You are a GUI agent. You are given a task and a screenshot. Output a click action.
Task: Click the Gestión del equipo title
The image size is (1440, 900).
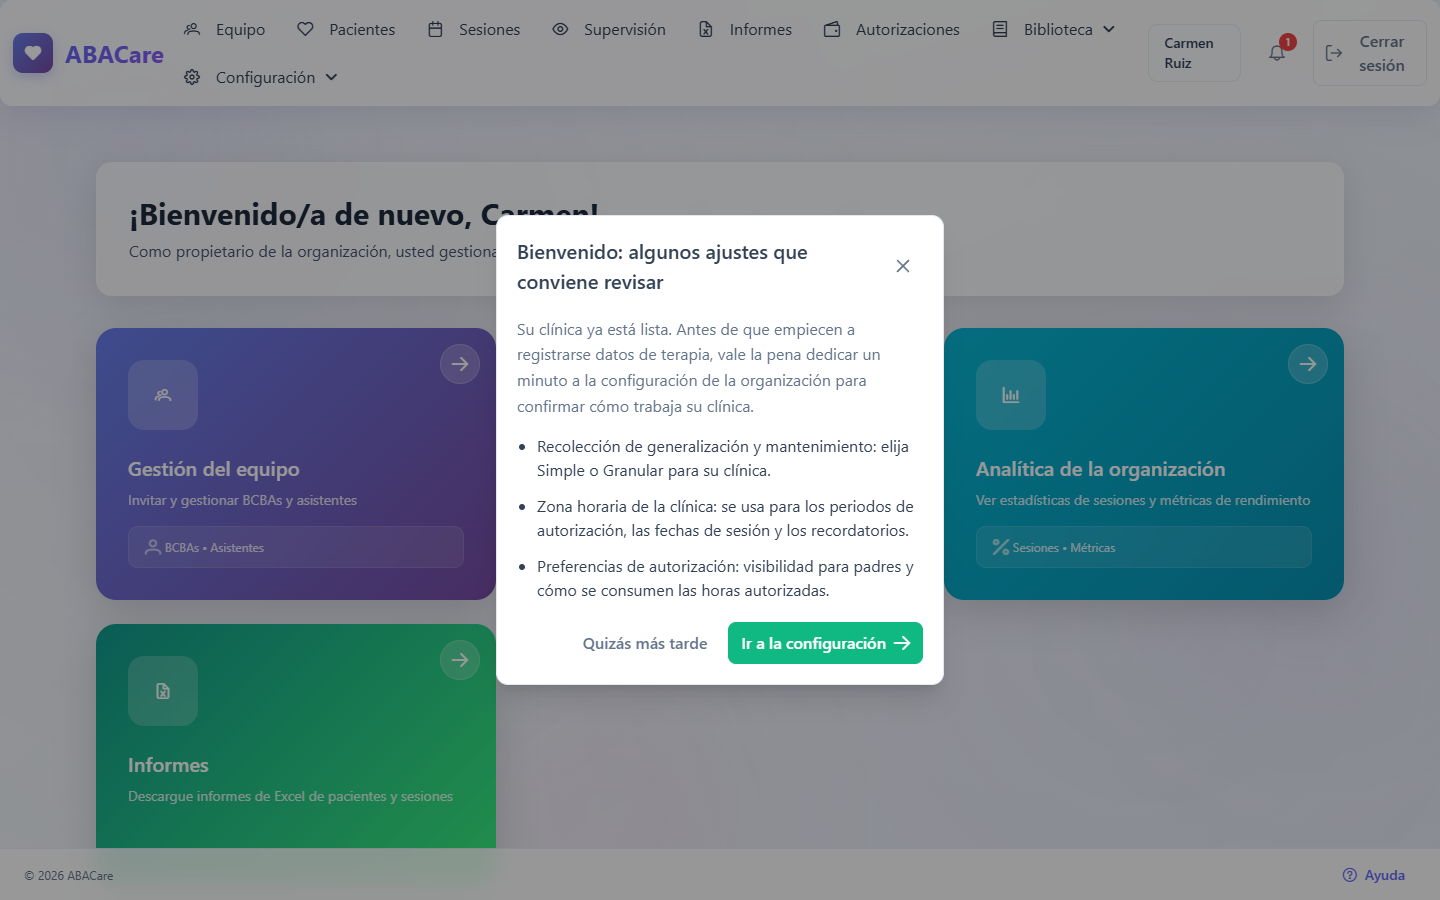(214, 469)
